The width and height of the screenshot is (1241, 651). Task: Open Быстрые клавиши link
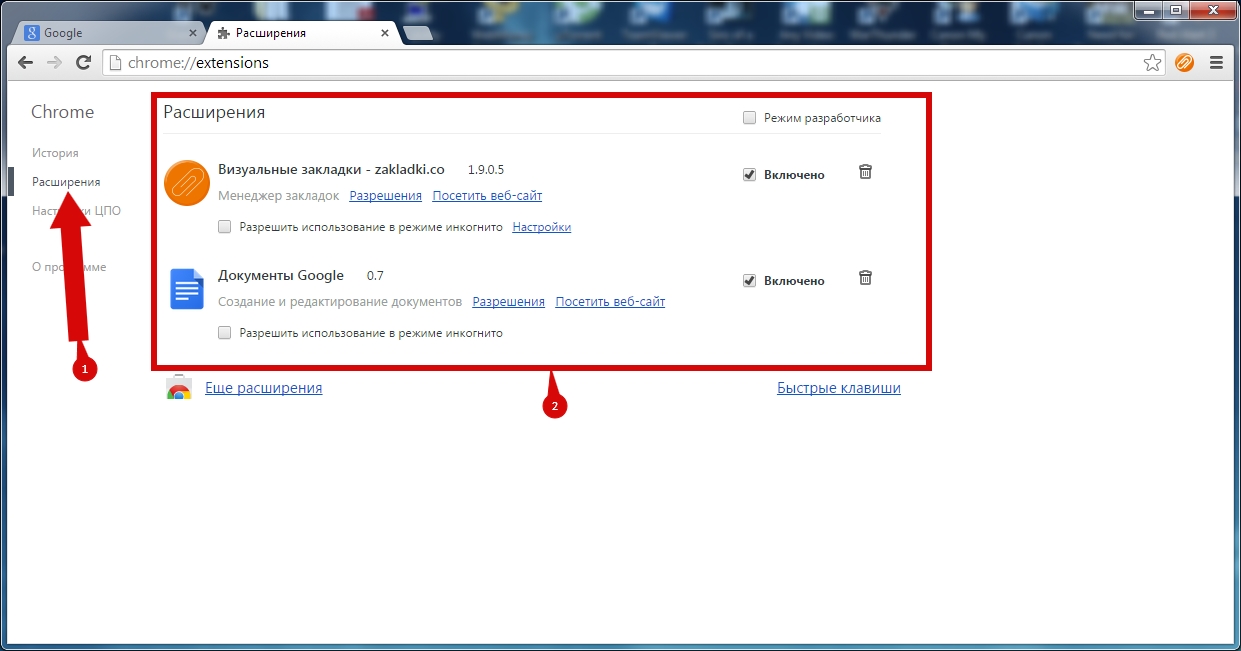(x=839, y=388)
